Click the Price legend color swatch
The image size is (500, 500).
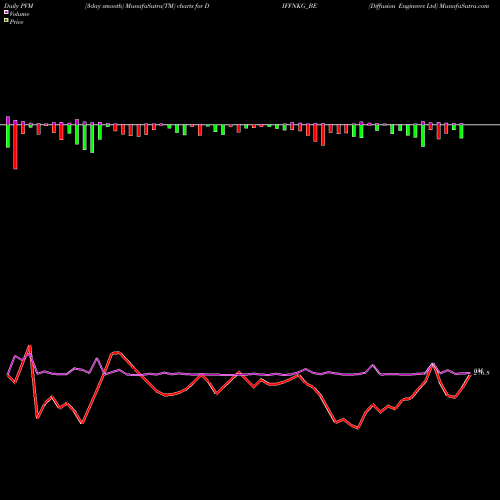point(6,20)
